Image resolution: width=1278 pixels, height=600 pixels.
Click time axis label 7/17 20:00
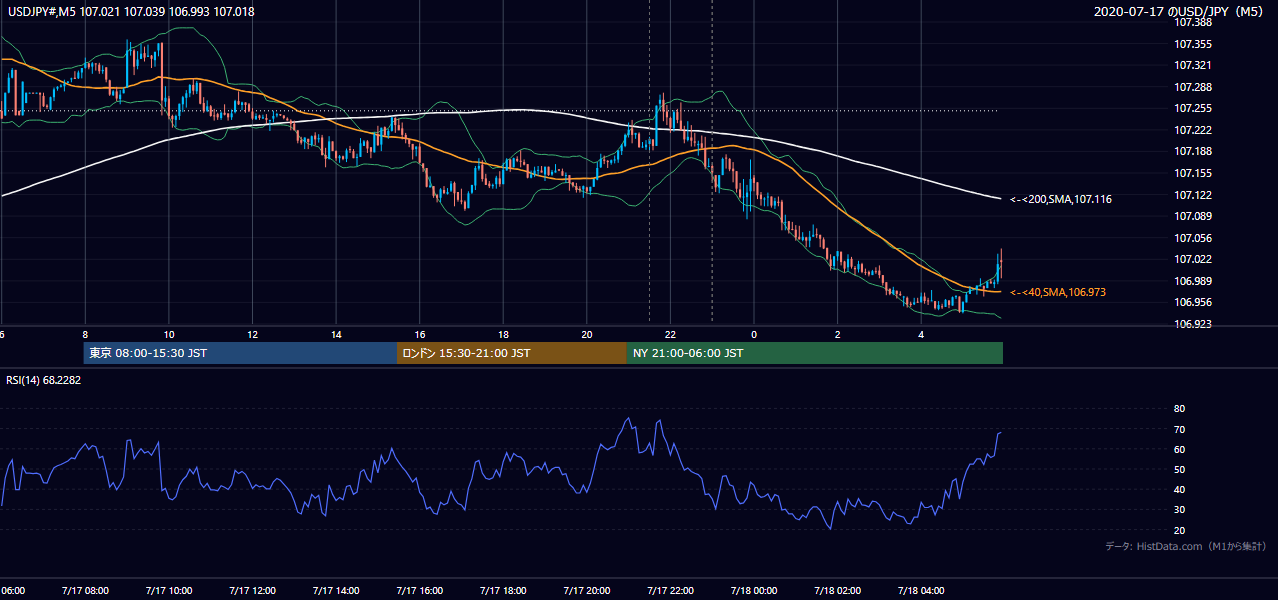point(586,591)
